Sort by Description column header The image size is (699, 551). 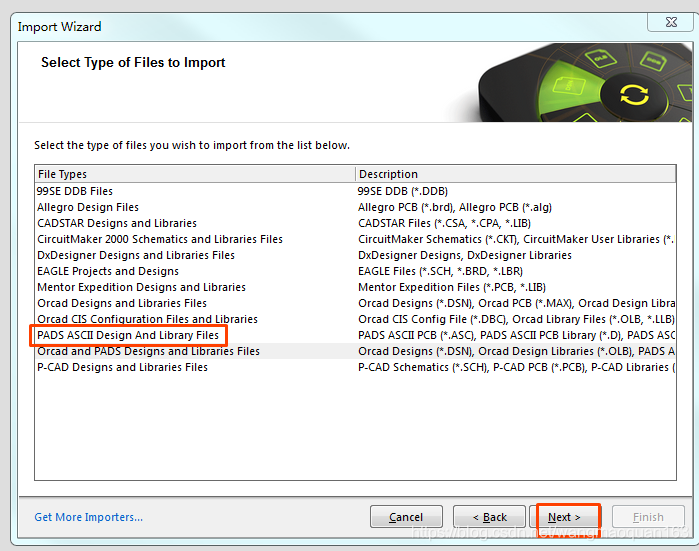[x=515, y=174]
